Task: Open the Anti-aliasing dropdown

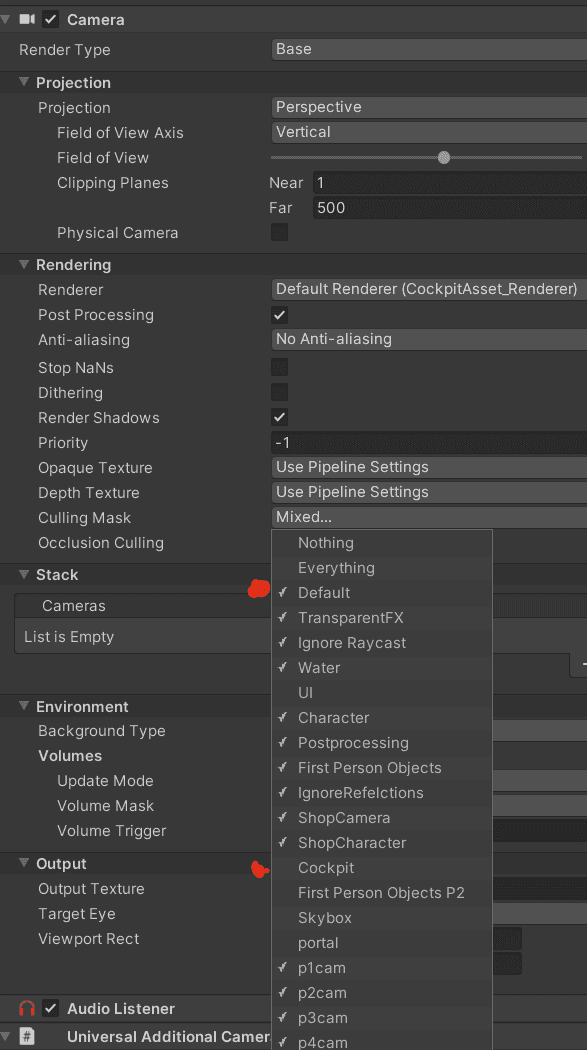Action: click(429, 340)
